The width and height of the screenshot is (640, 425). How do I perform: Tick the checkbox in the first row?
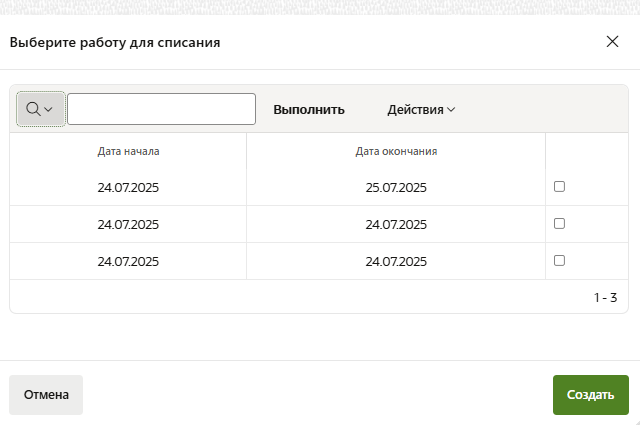[559, 186]
